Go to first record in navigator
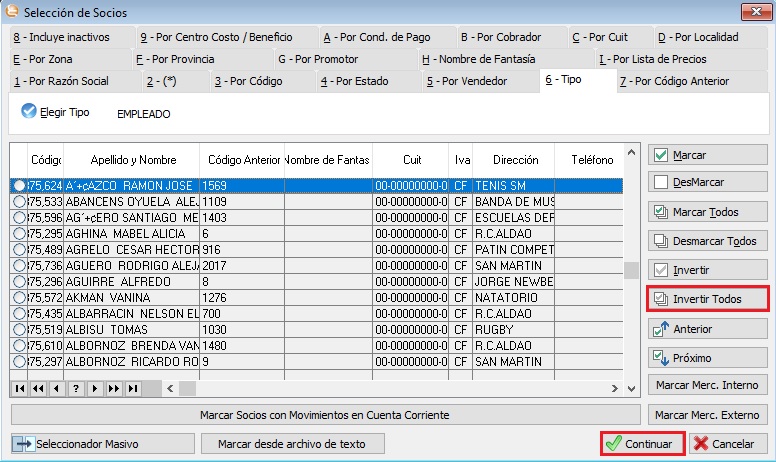The width and height of the screenshot is (776, 462). (x=20, y=388)
